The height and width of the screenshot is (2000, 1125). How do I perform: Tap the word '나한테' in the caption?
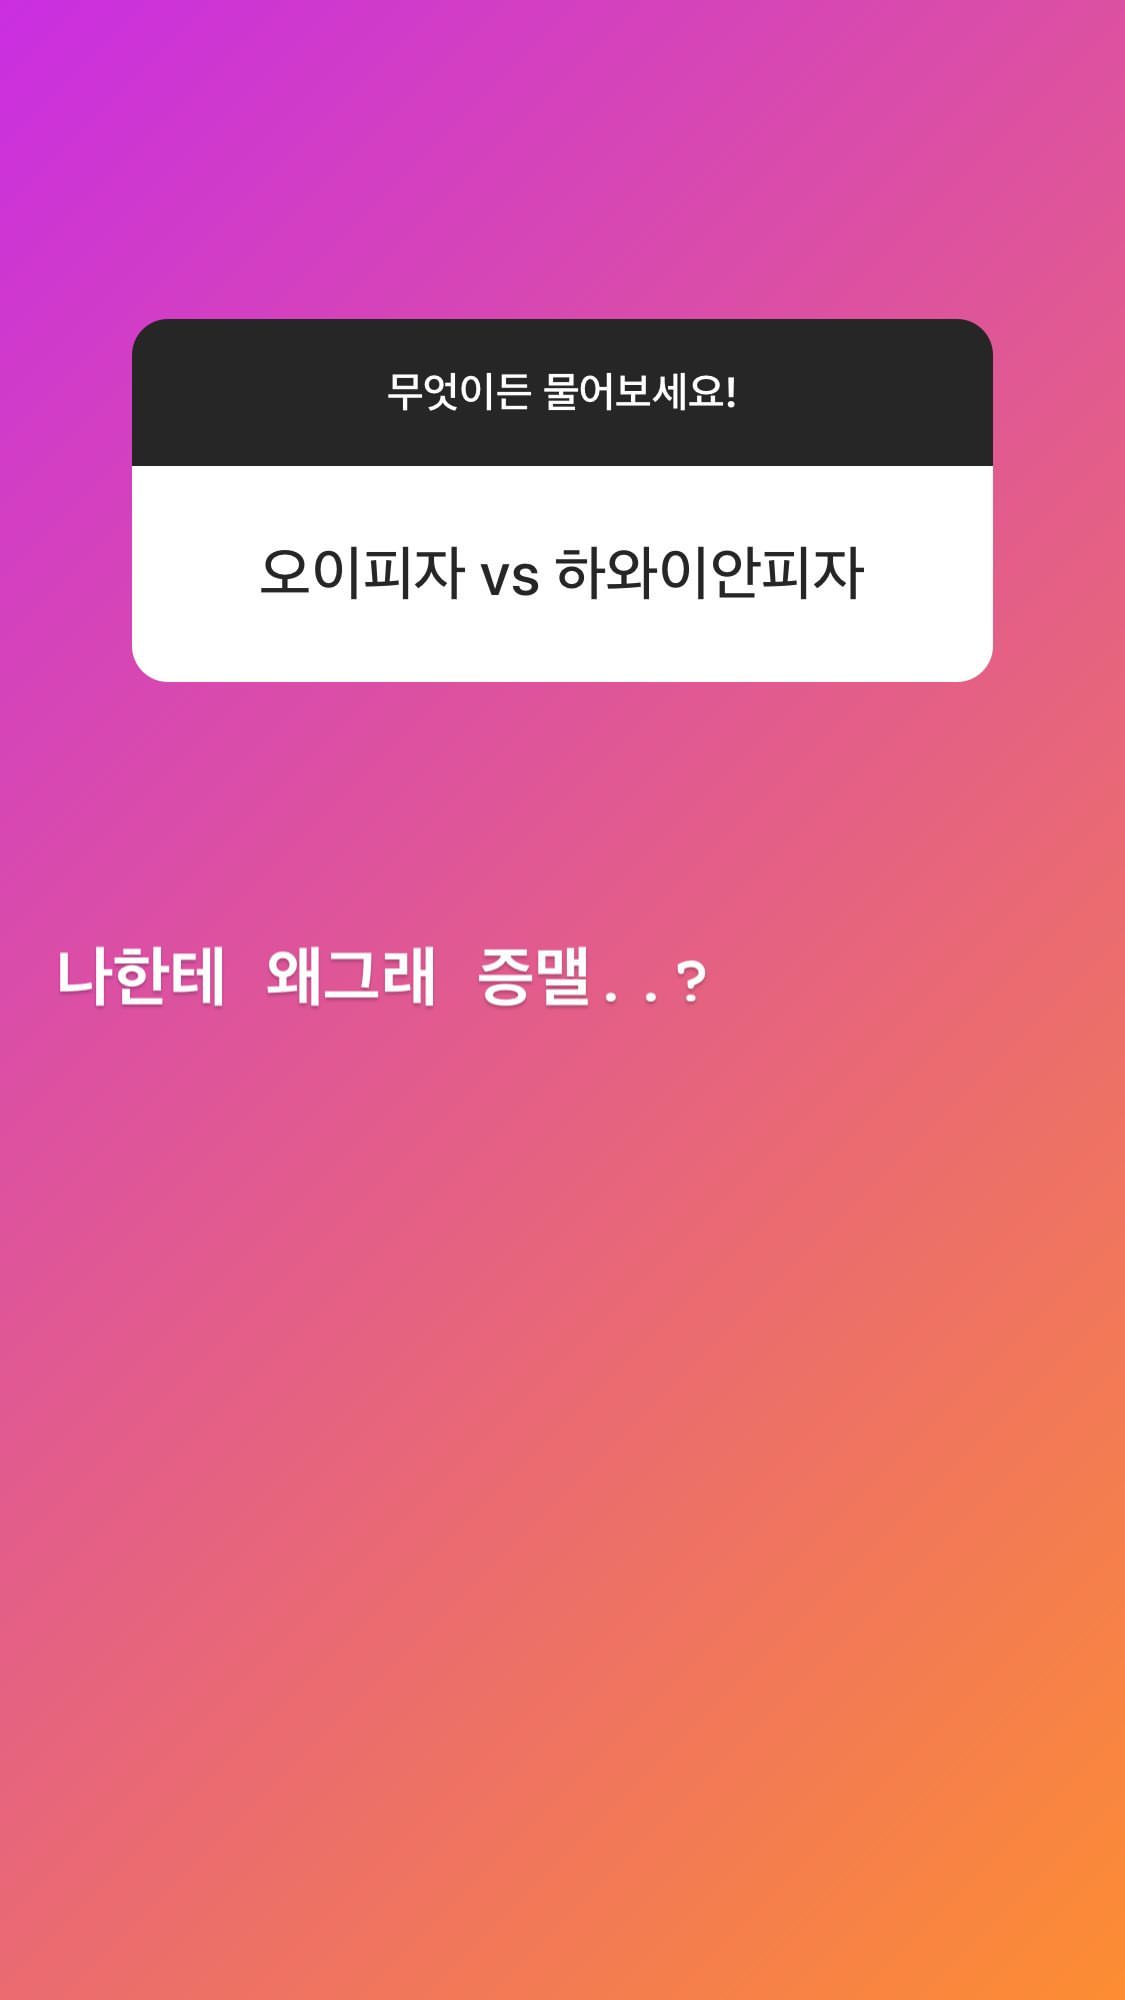point(141,977)
